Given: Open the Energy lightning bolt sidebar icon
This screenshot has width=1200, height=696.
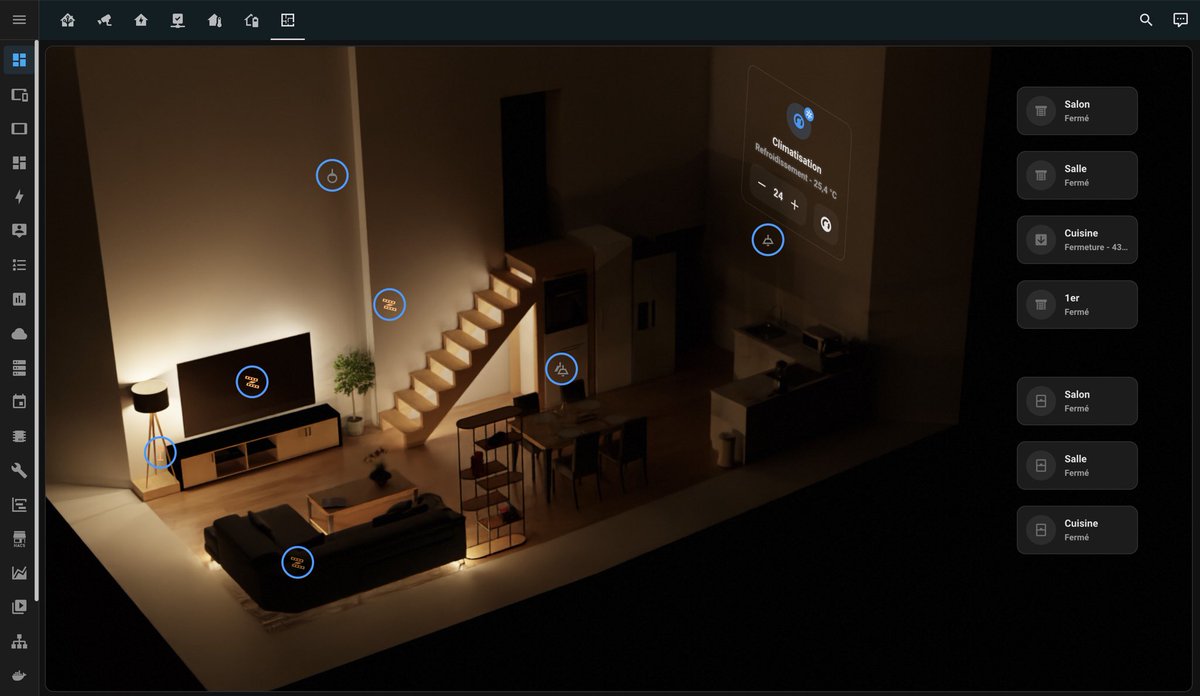Looking at the screenshot, I should (18, 196).
